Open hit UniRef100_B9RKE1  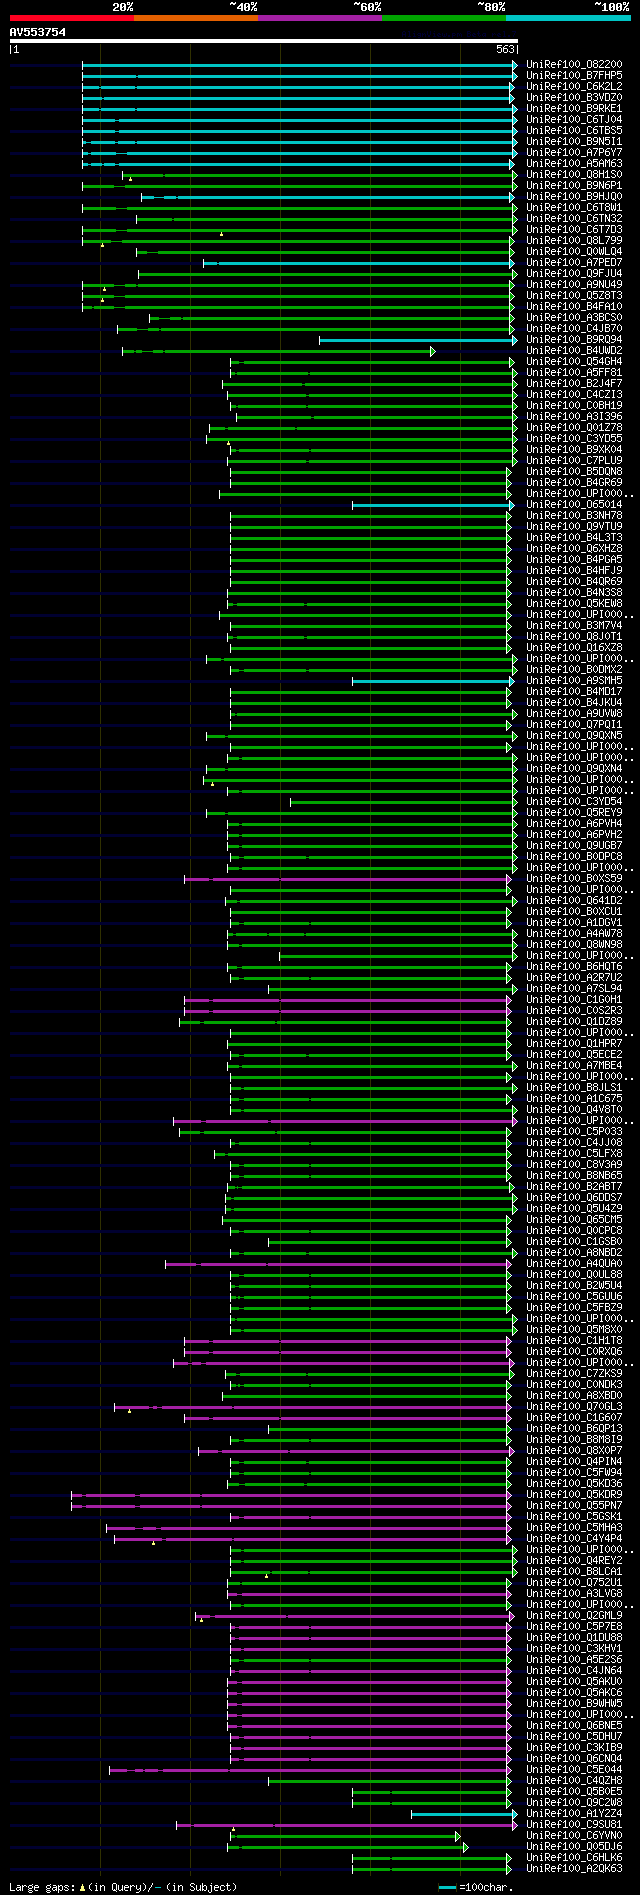click(x=575, y=109)
